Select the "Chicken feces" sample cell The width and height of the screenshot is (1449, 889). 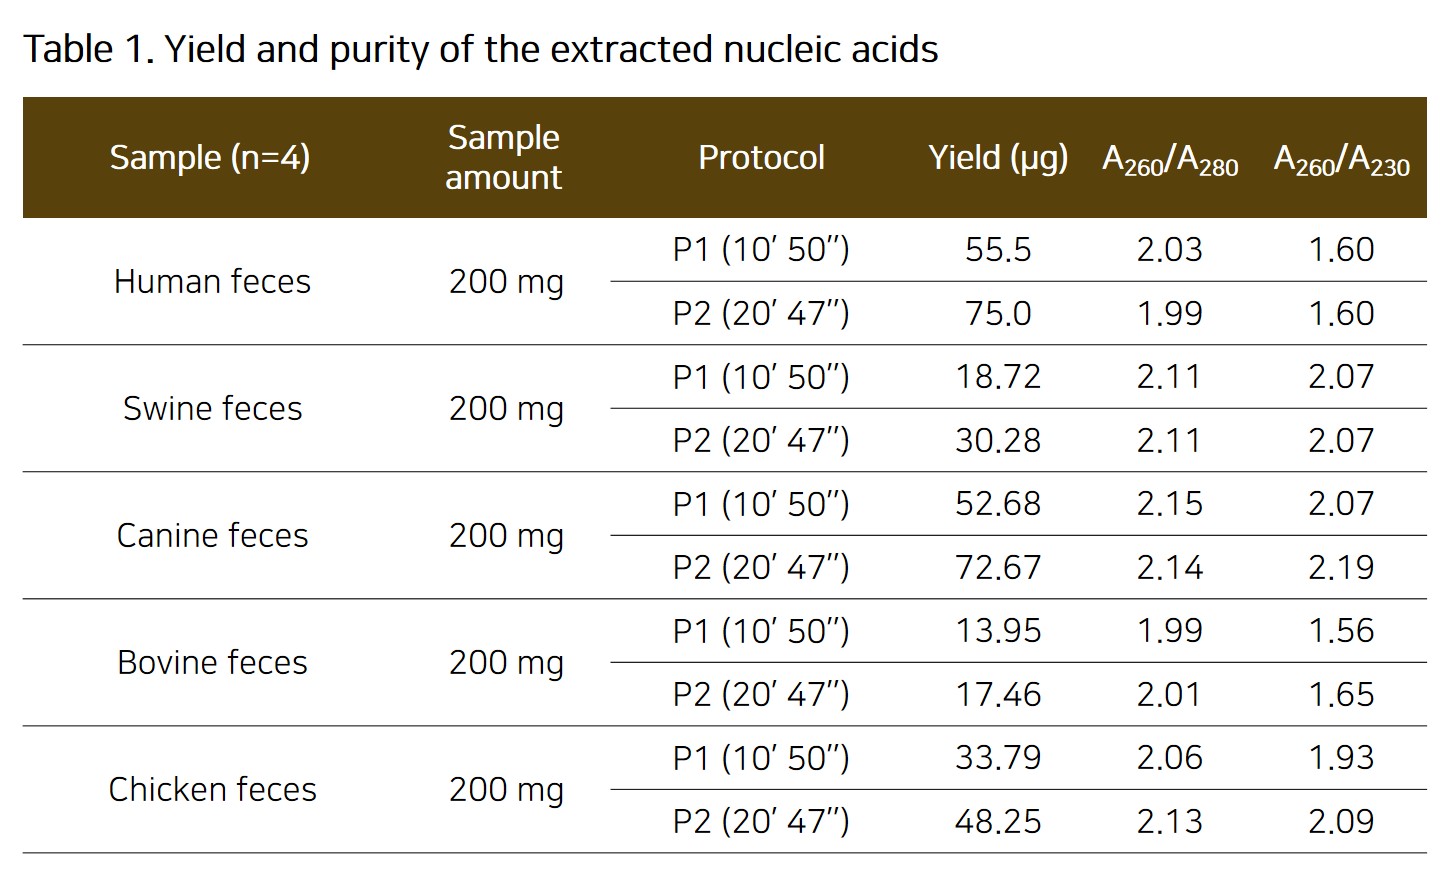(x=212, y=789)
